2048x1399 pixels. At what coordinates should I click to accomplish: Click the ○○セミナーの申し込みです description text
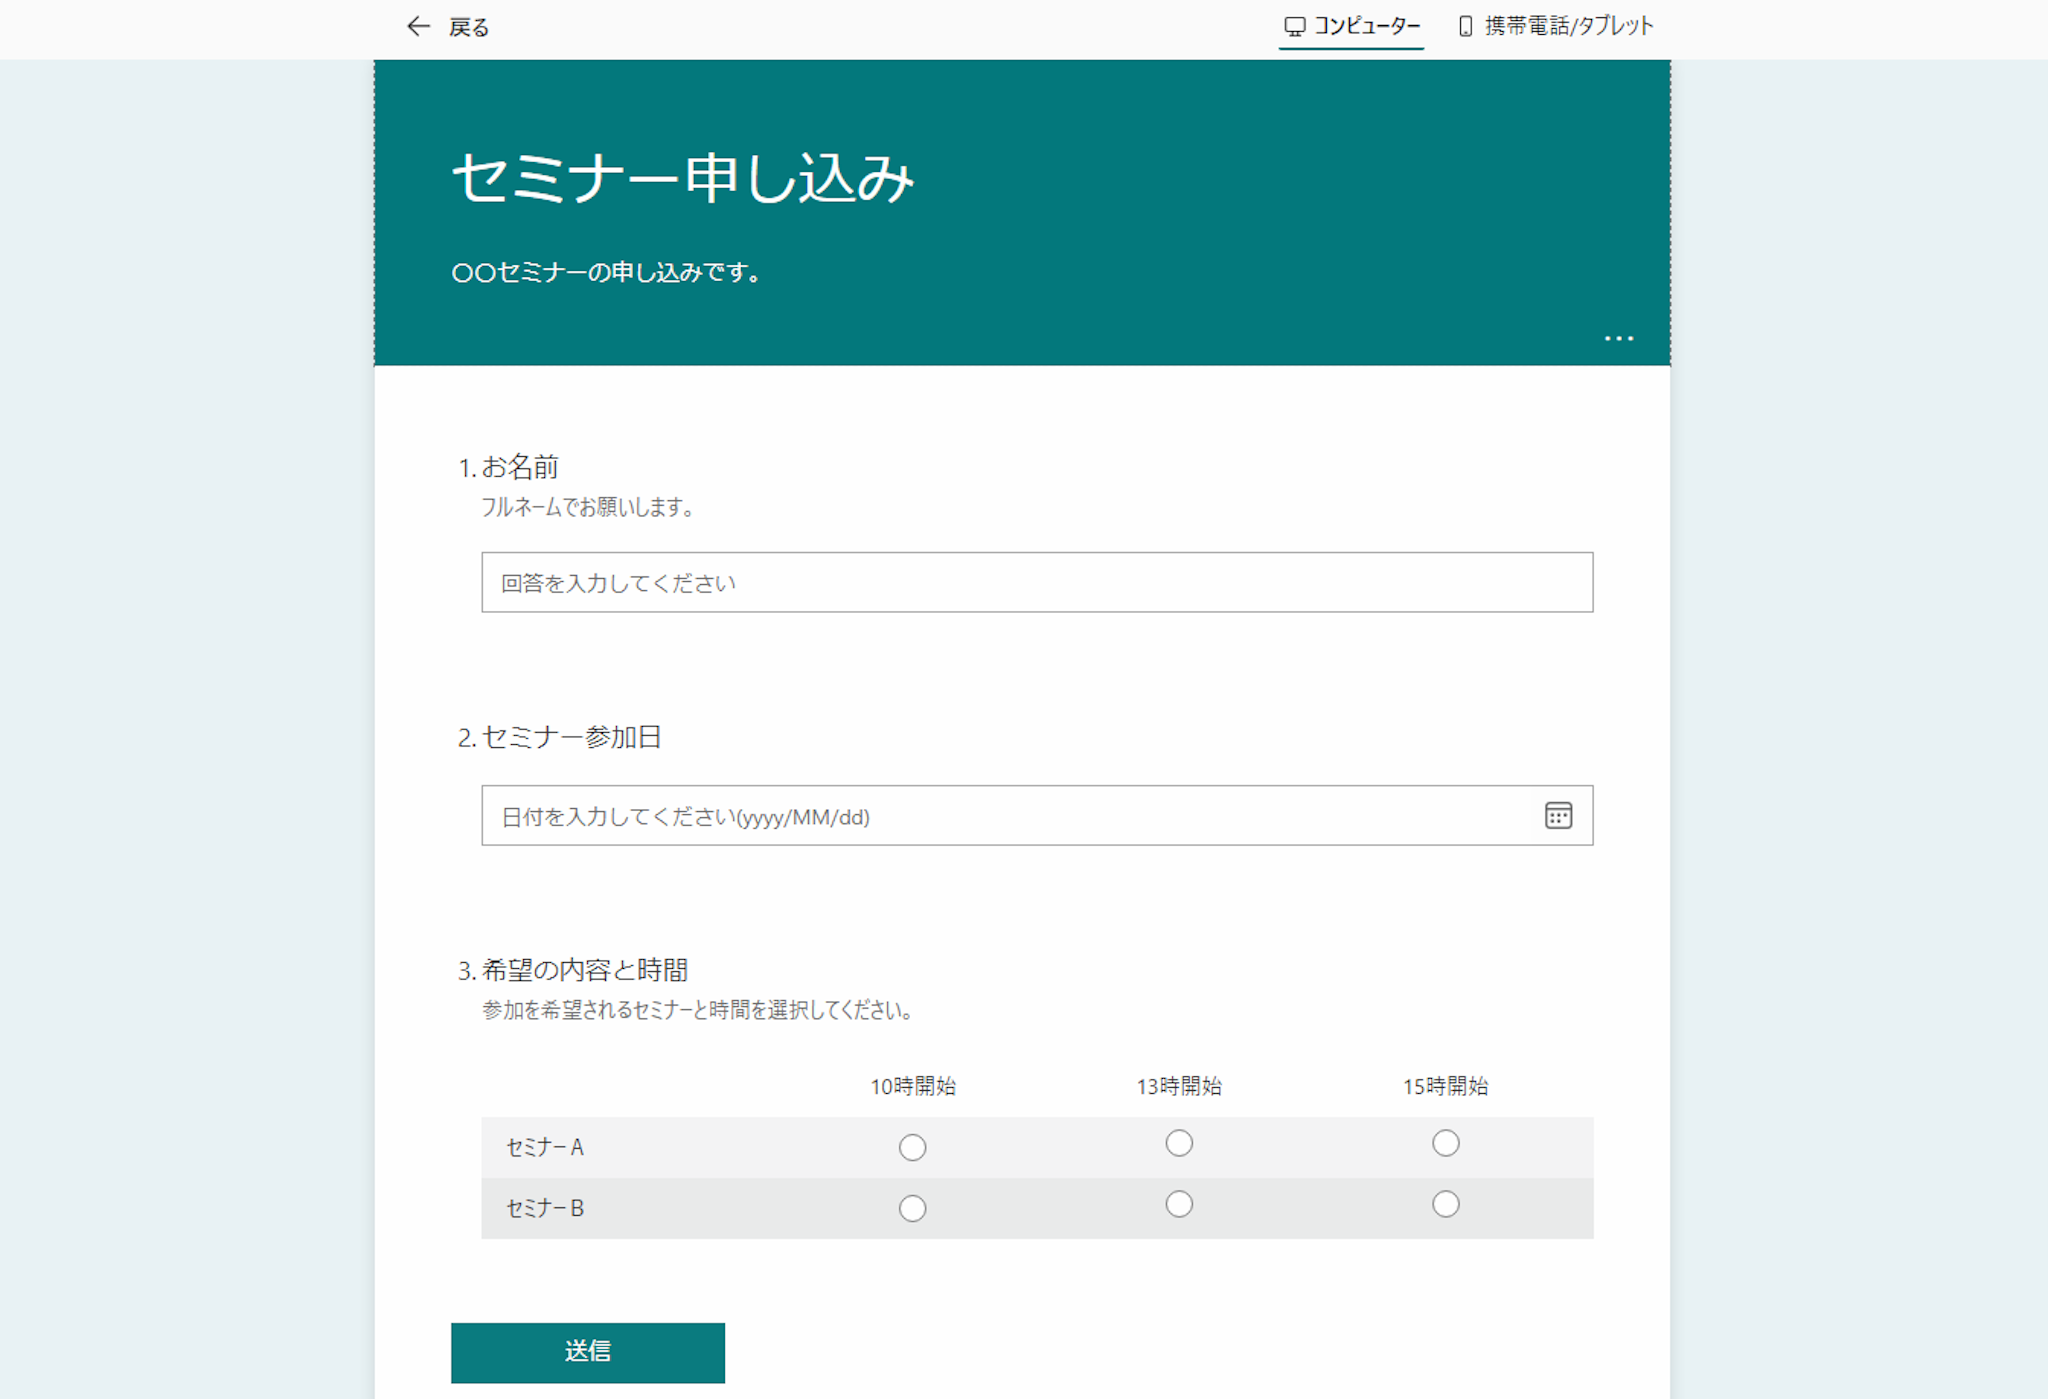[607, 273]
